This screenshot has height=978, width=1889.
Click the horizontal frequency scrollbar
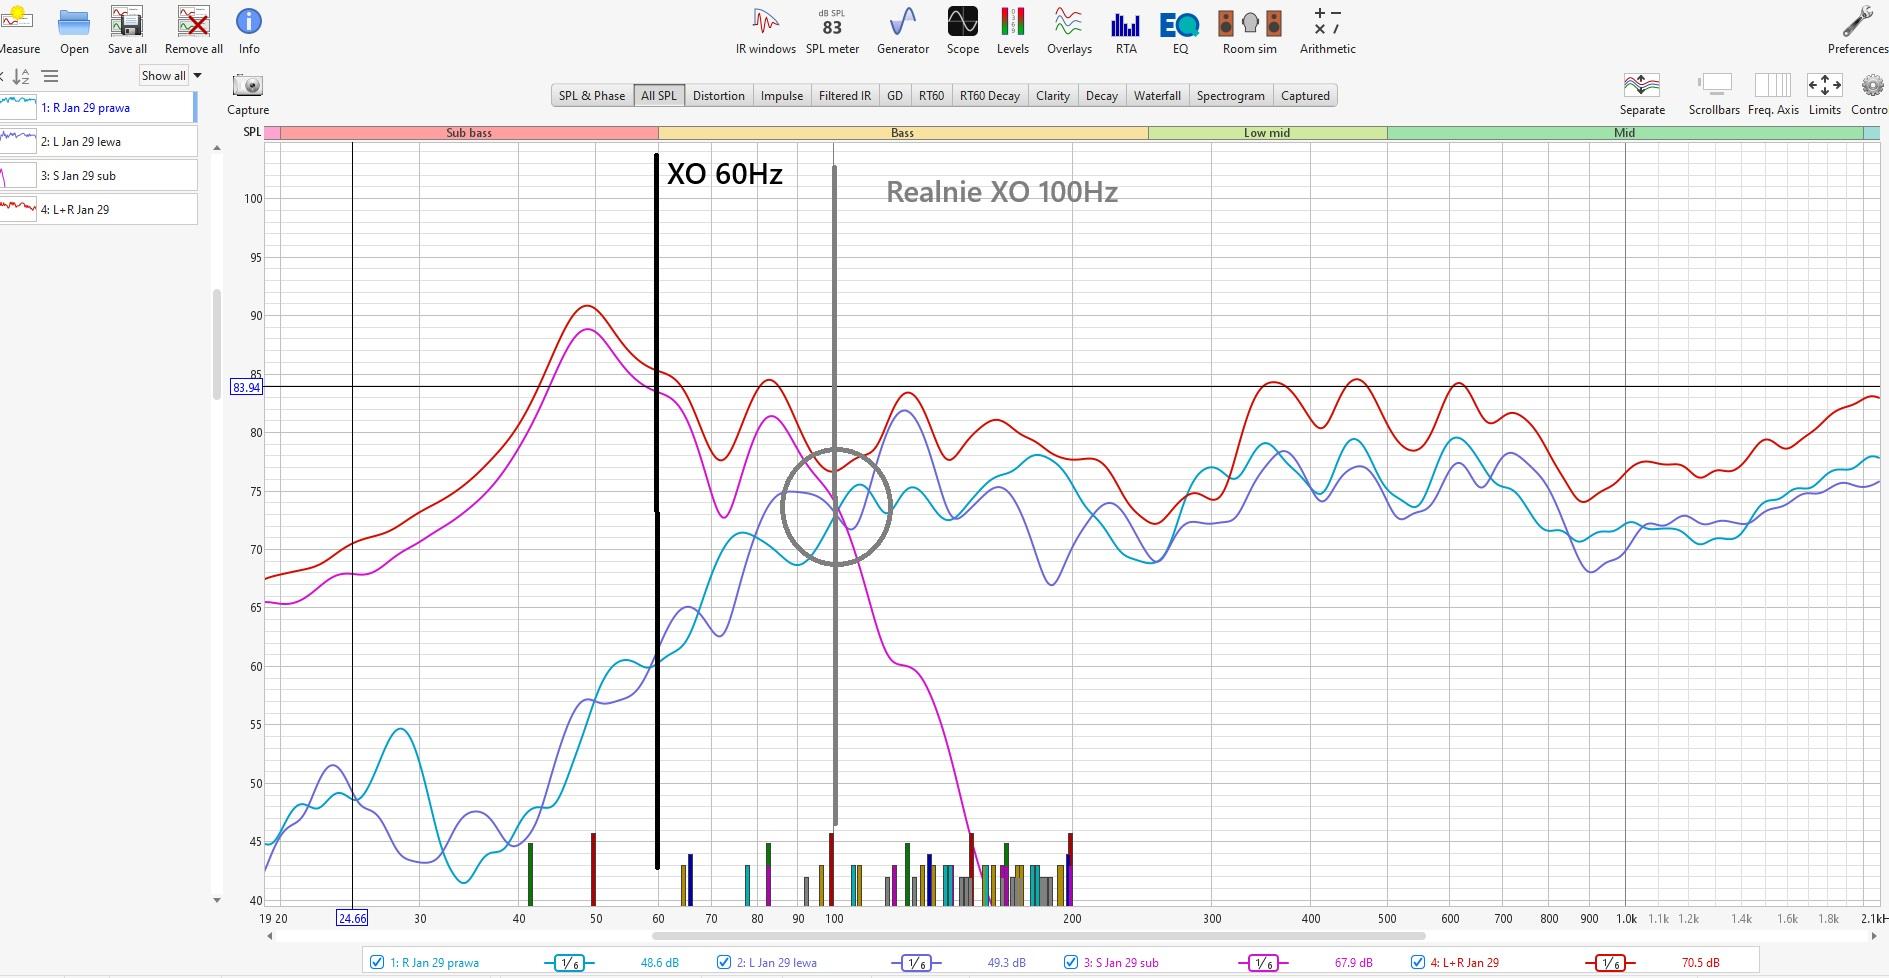coord(1038,936)
